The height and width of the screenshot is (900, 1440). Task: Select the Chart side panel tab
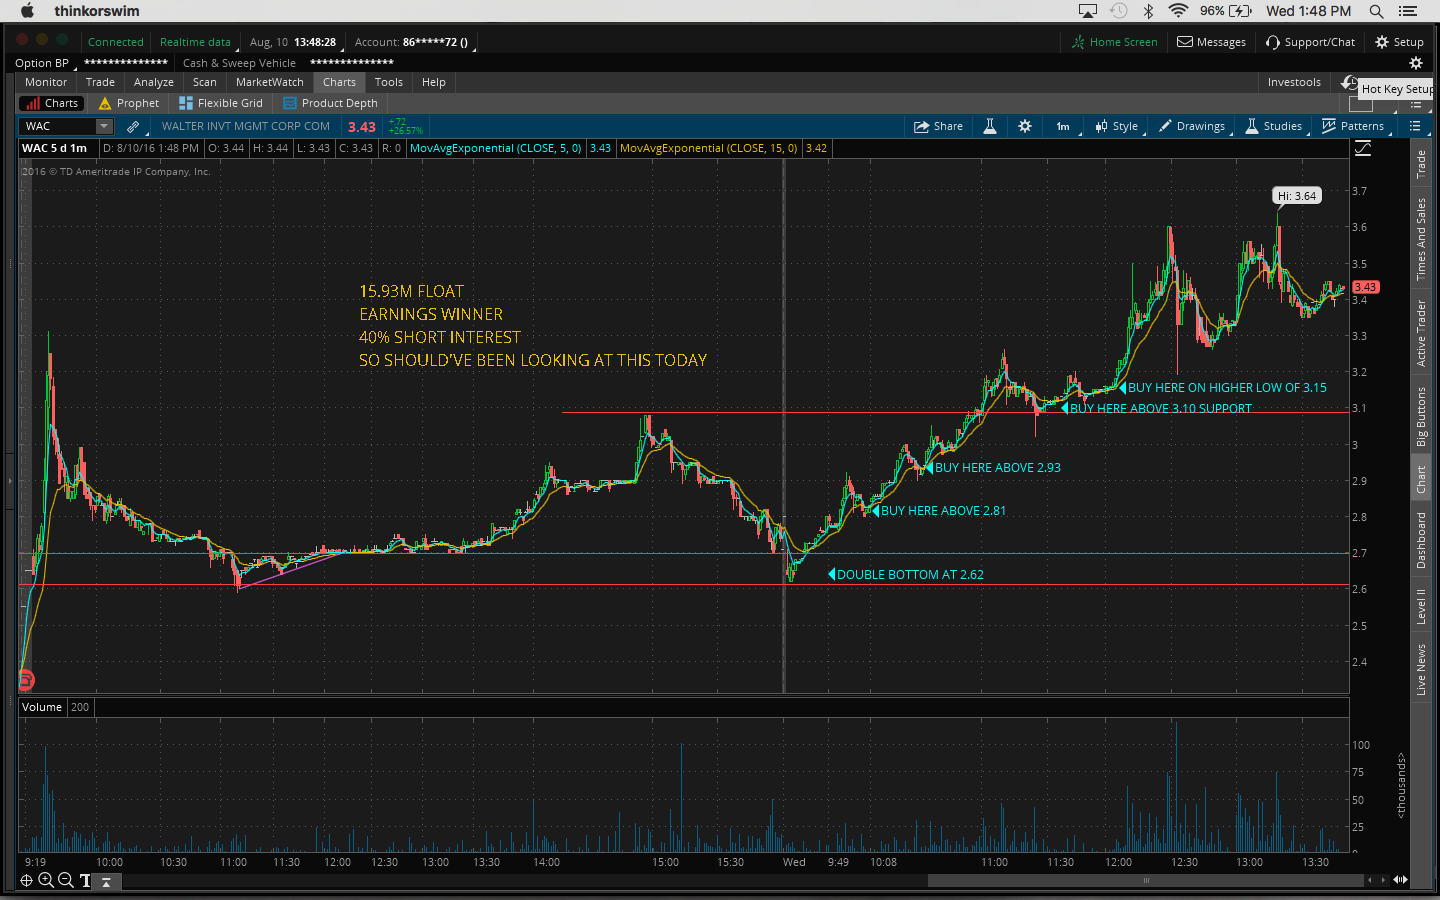[x=1421, y=479]
